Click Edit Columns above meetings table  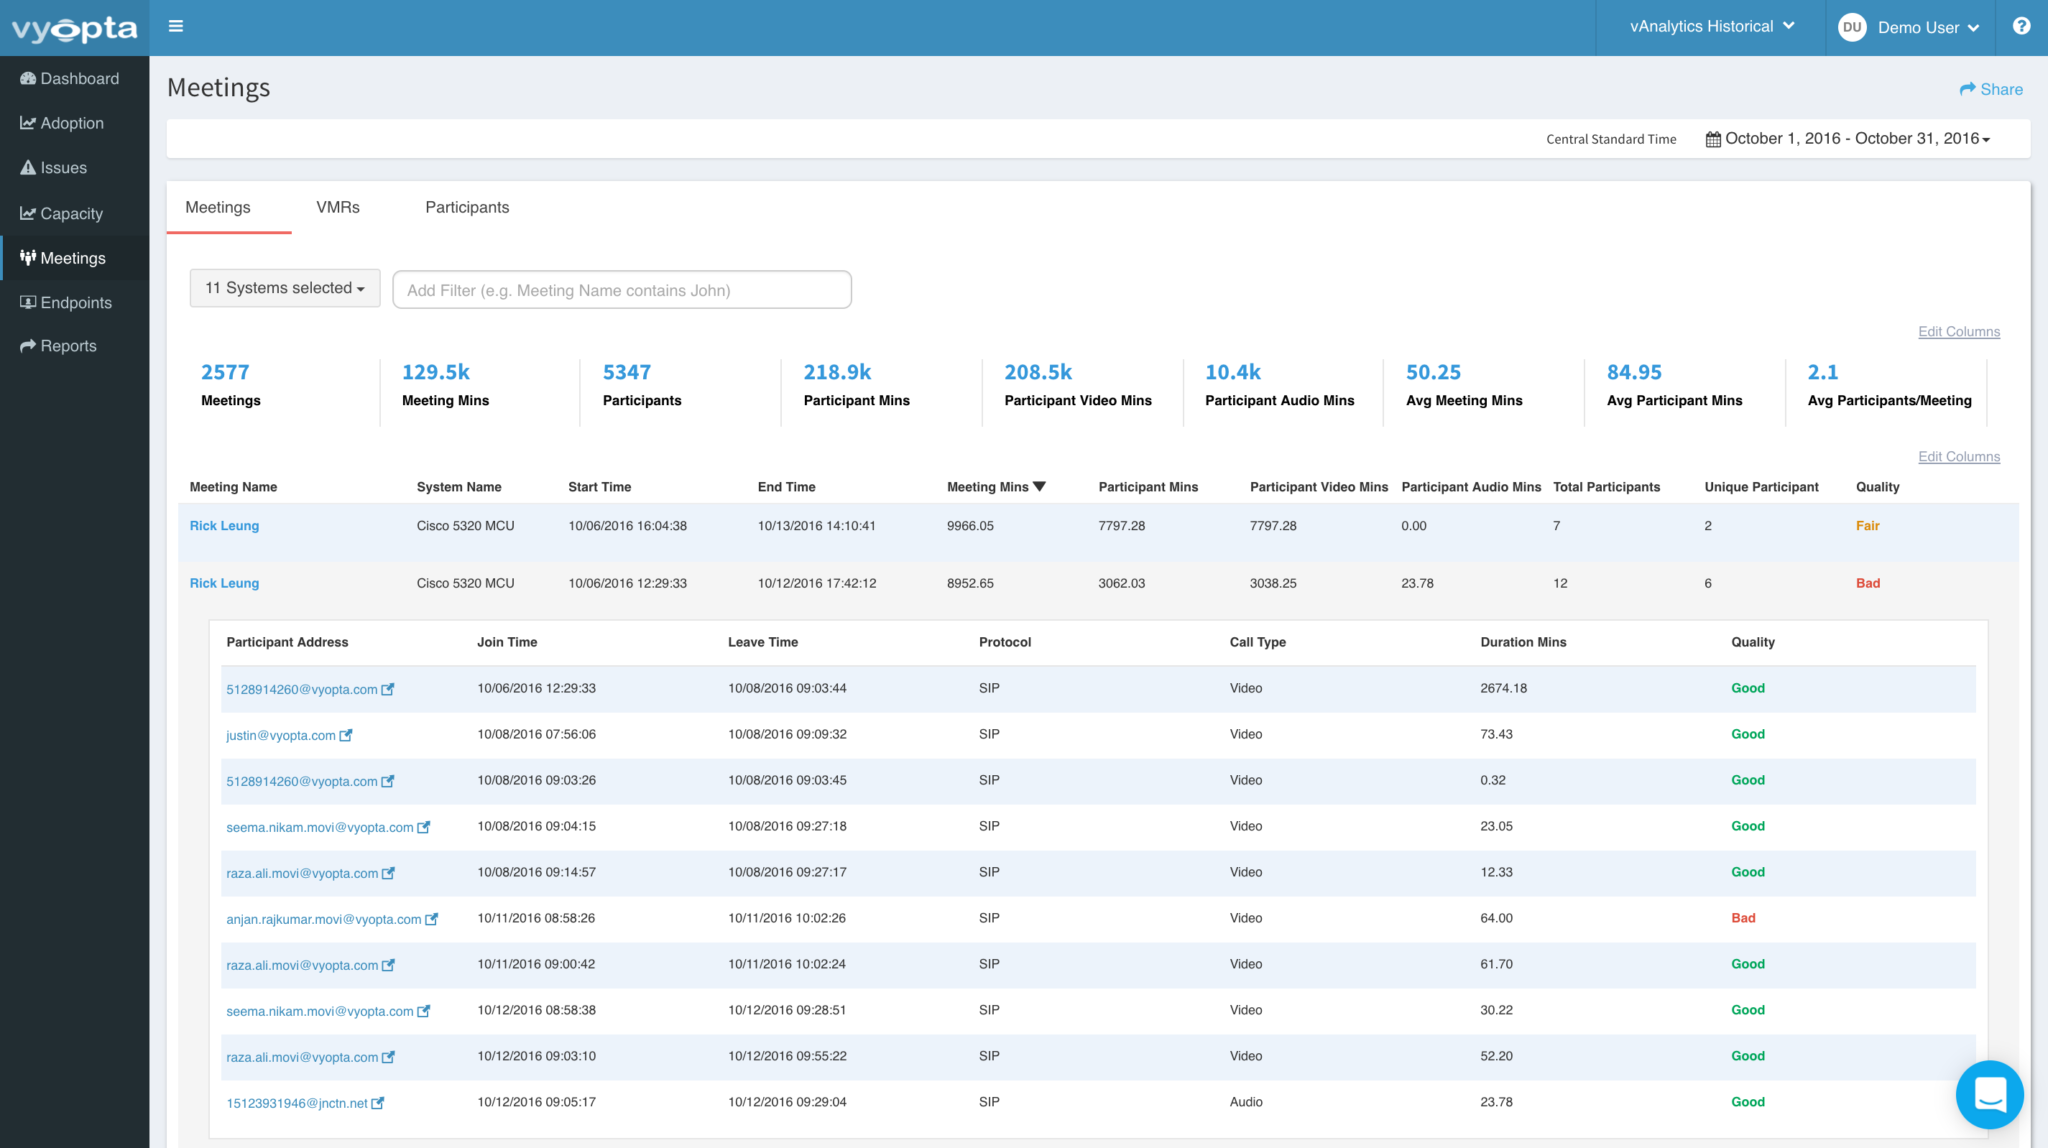click(x=1958, y=457)
